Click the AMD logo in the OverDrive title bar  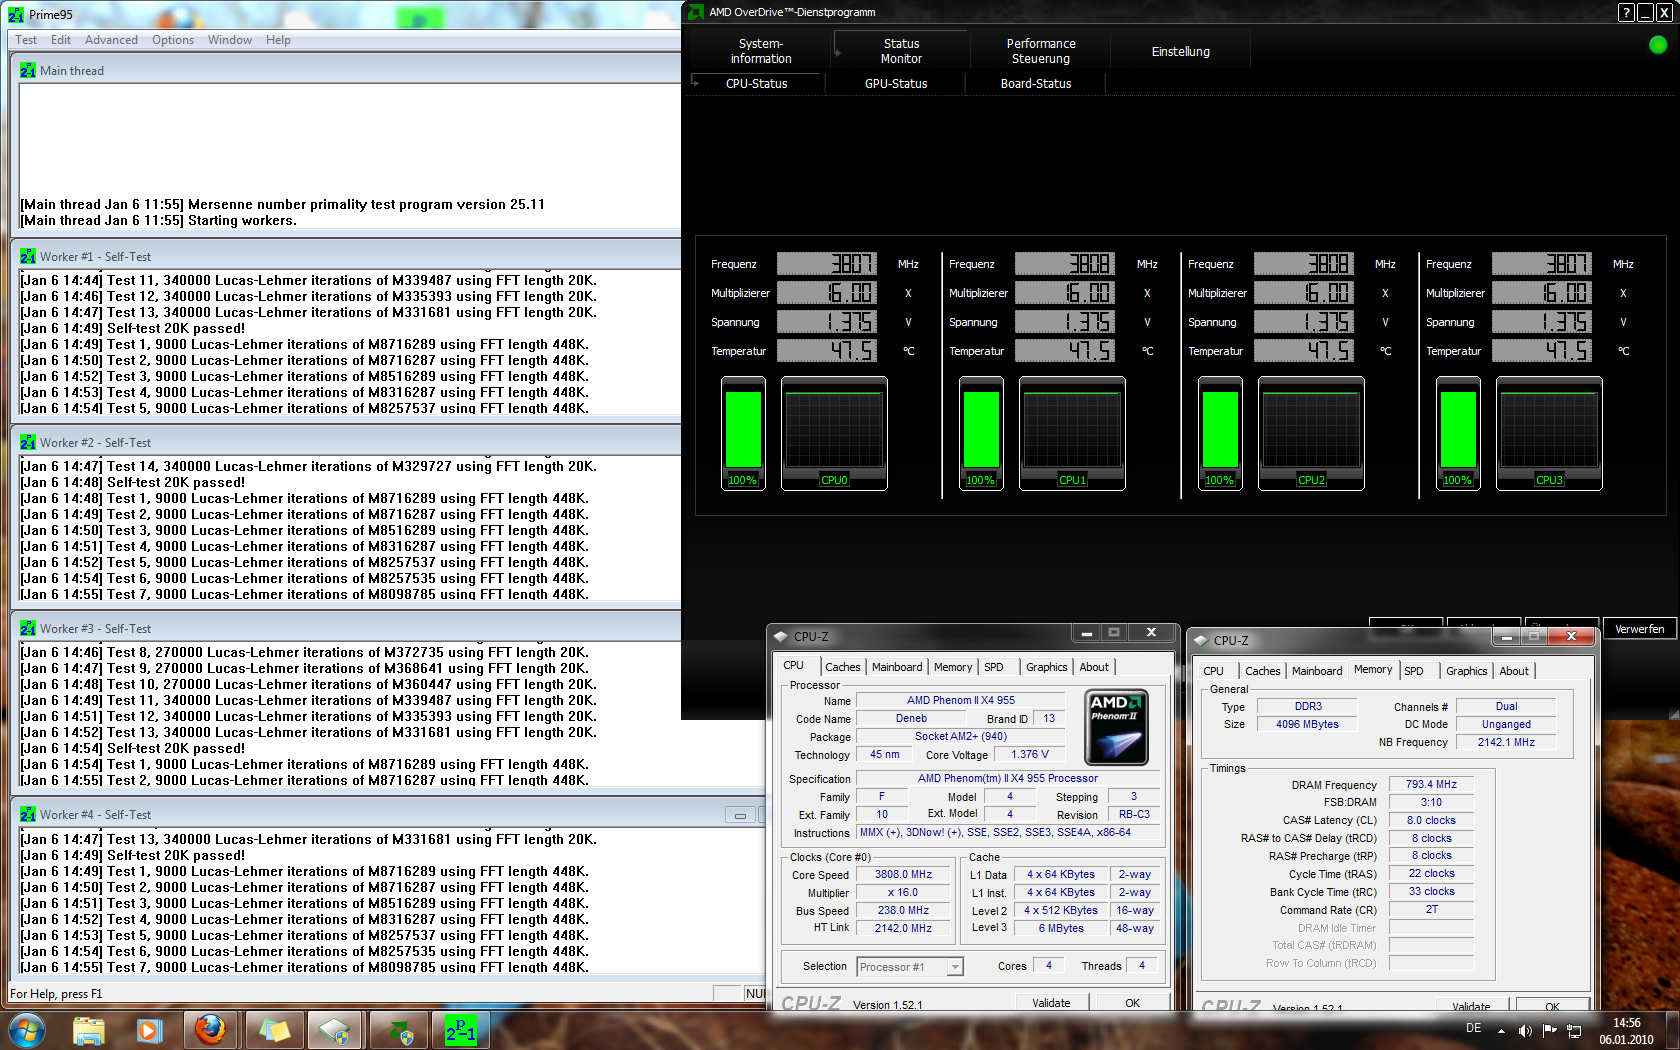click(x=696, y=12)
